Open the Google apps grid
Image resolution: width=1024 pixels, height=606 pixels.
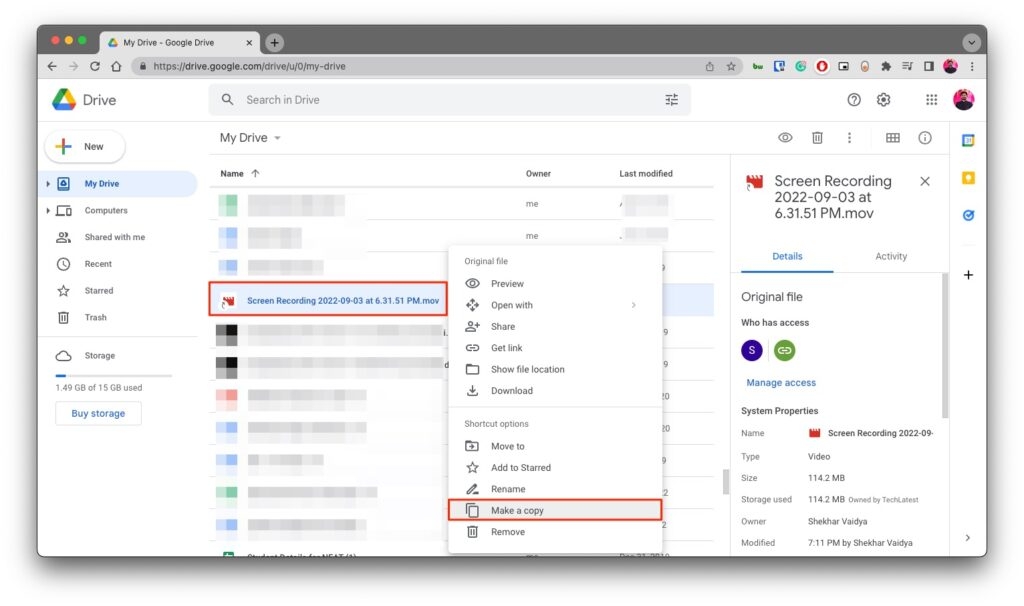(x=931, y=100)
